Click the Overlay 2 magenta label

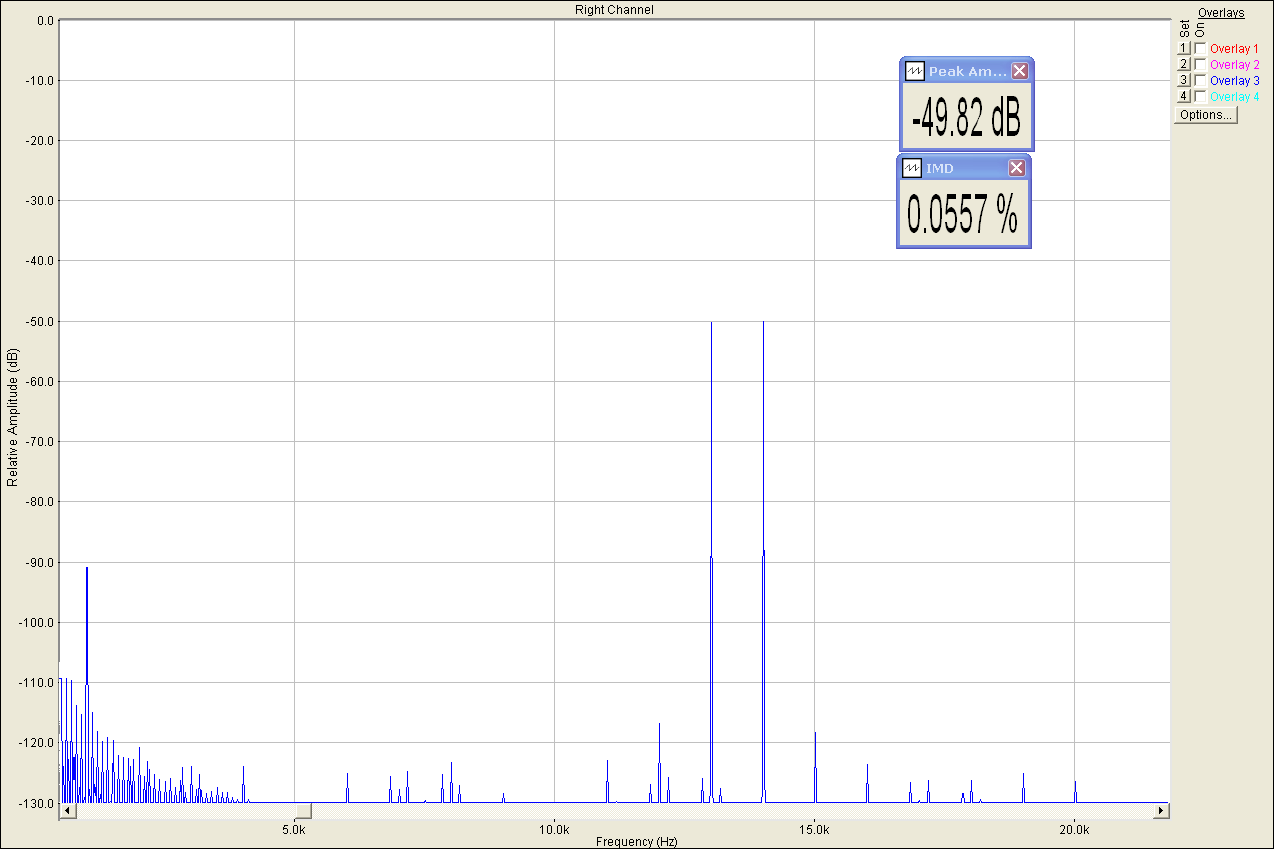(x=1234, y=64)
